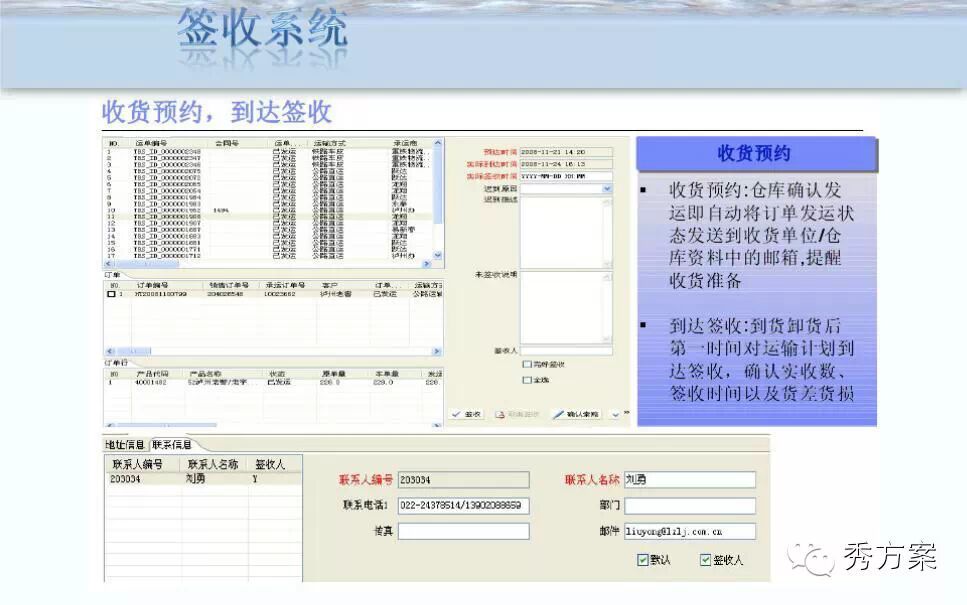
Task: Select the 联系信息 tab
Action: tap(171, 445)
